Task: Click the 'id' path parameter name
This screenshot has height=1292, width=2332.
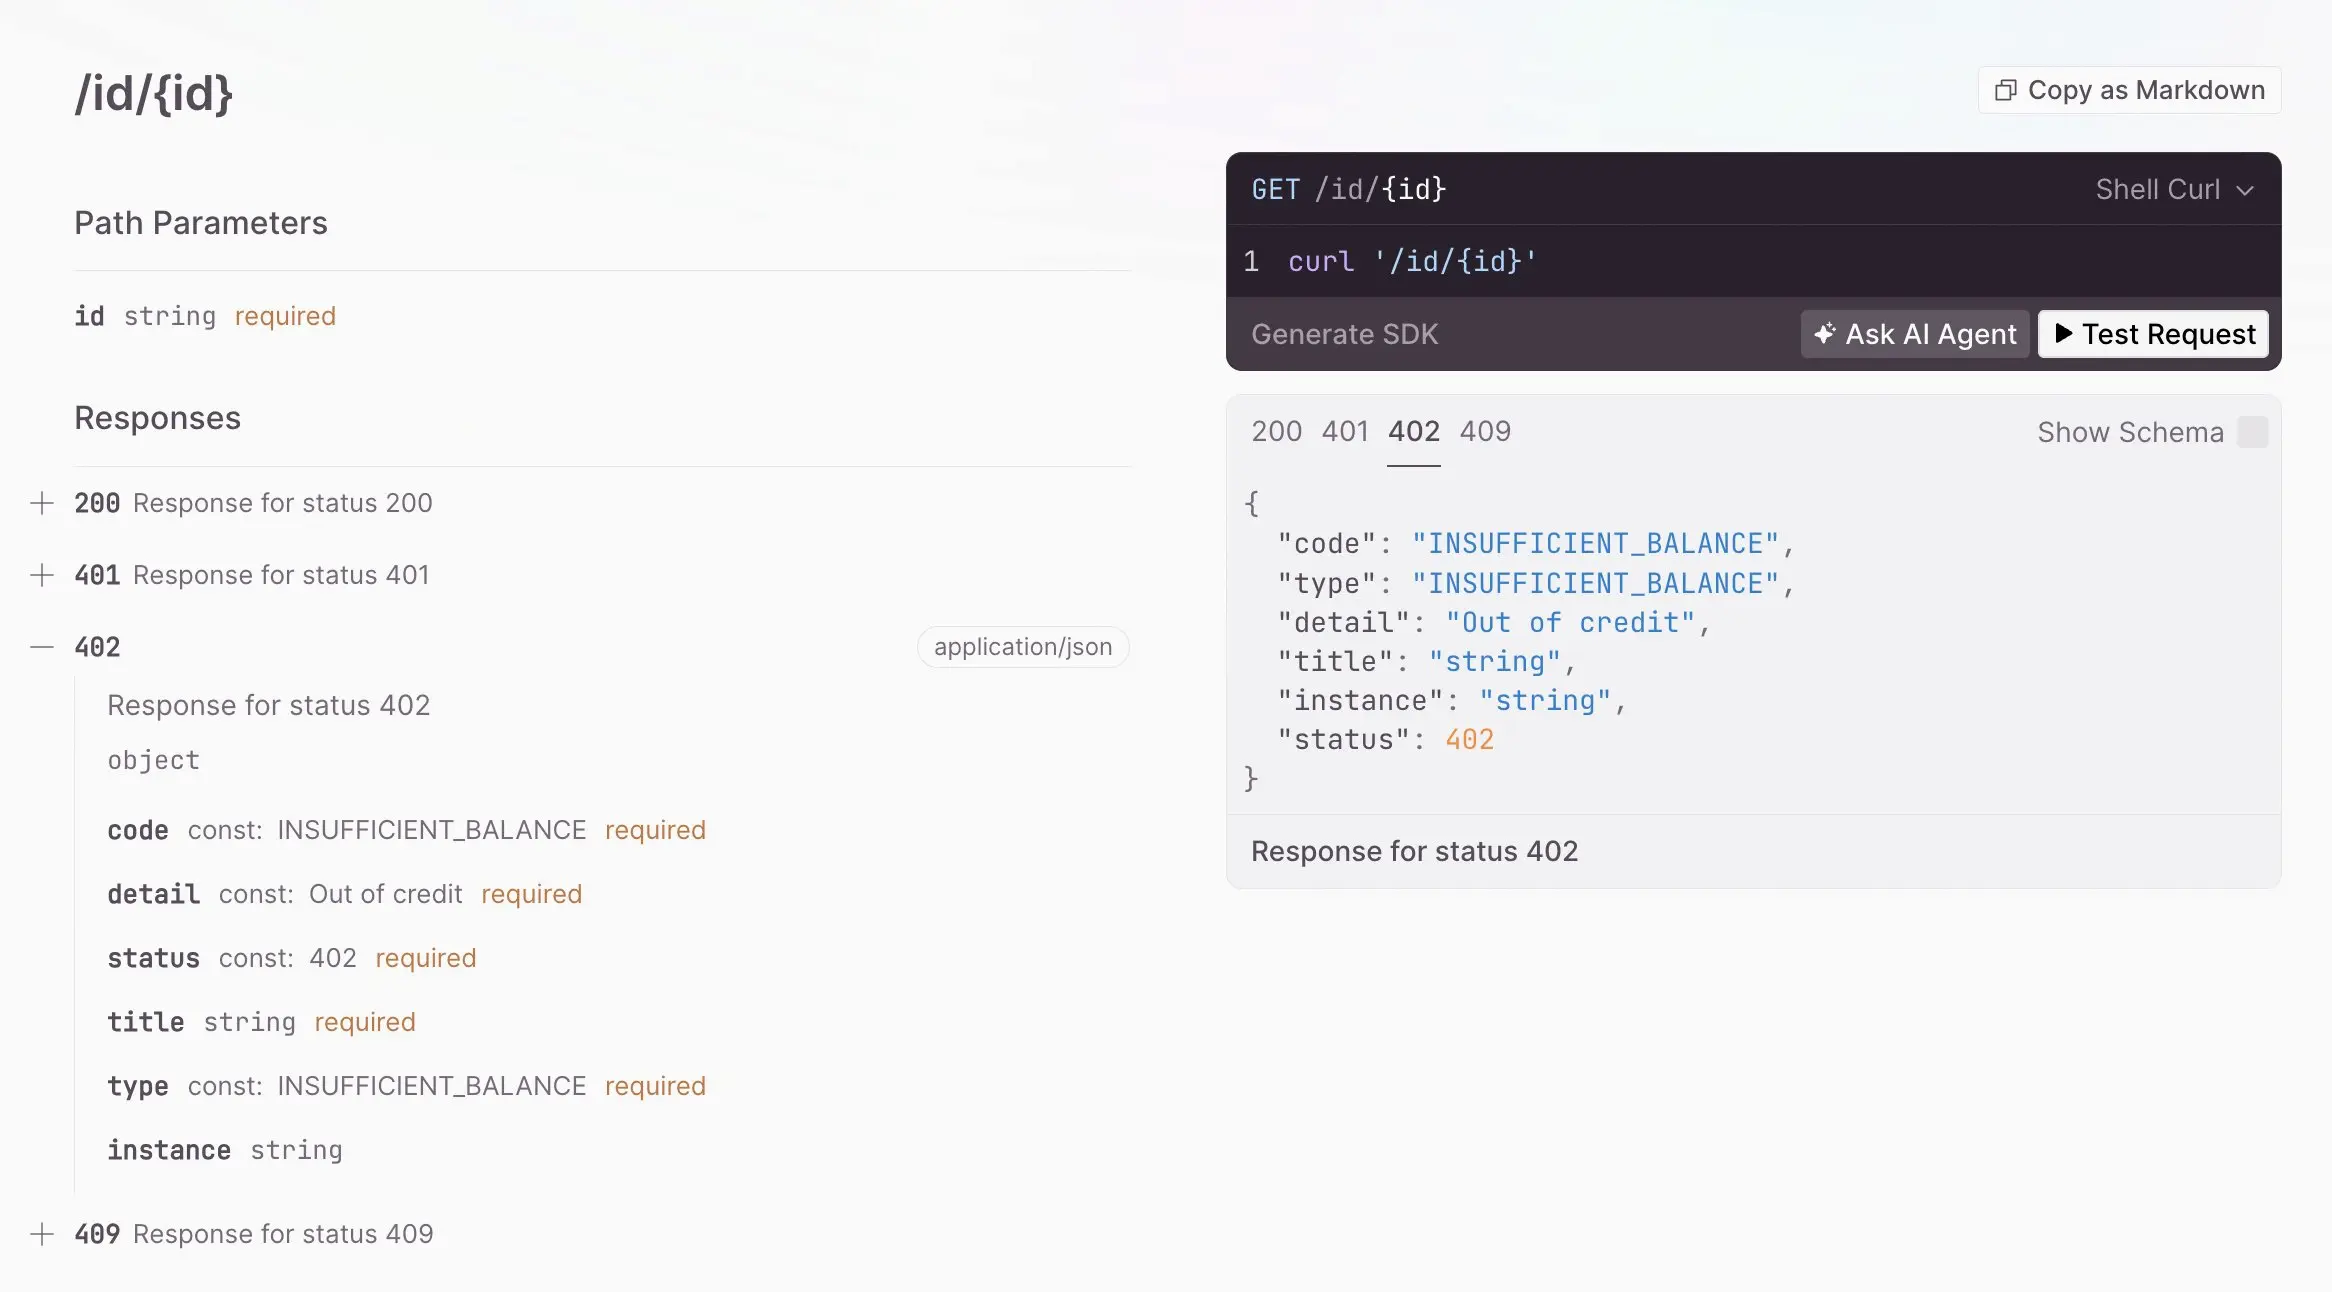Action: [x=89, y=316]
